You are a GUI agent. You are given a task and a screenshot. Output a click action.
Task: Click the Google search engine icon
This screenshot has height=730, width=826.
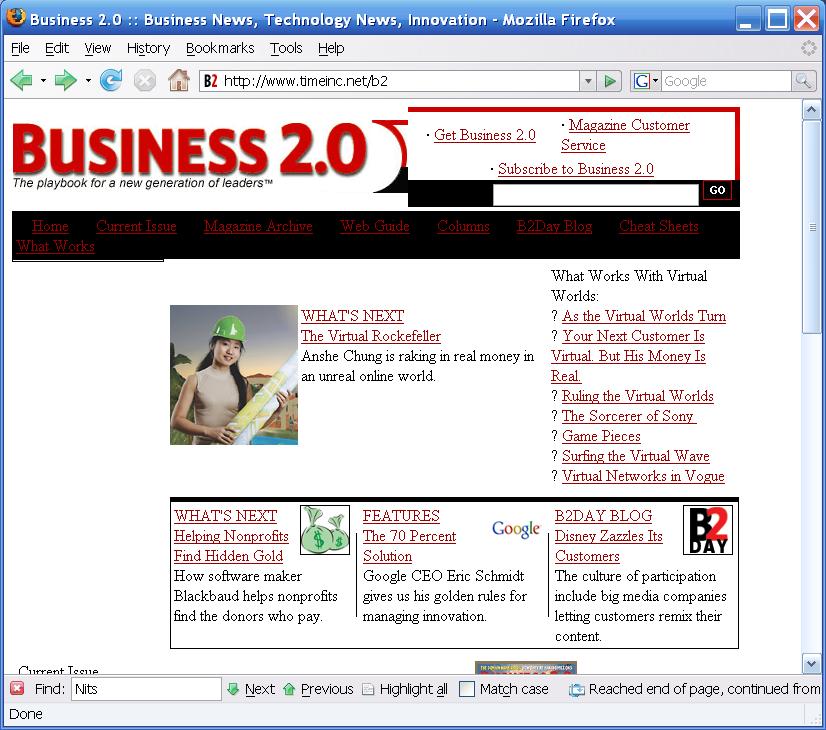point(641,81)
